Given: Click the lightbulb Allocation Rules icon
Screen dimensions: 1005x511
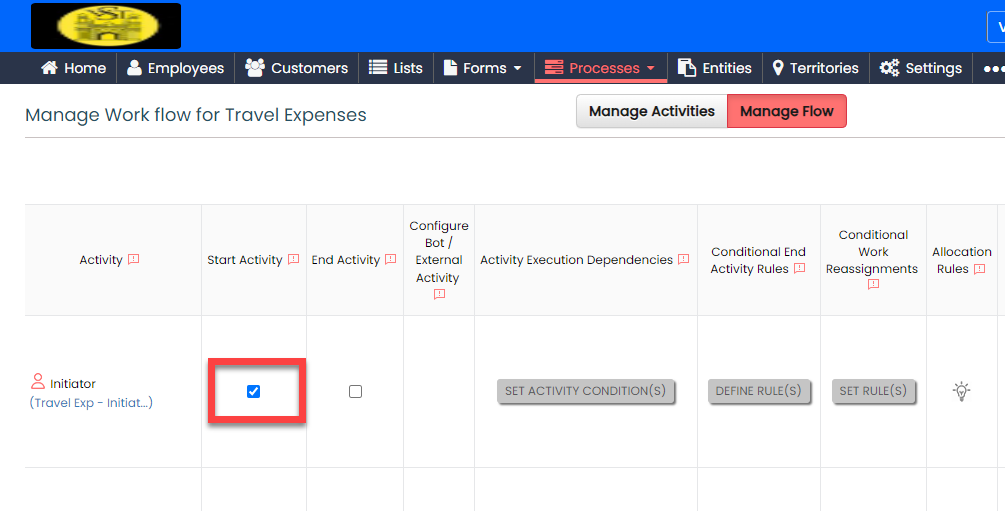Looking at the screenshot, I should tap(961, 391).
